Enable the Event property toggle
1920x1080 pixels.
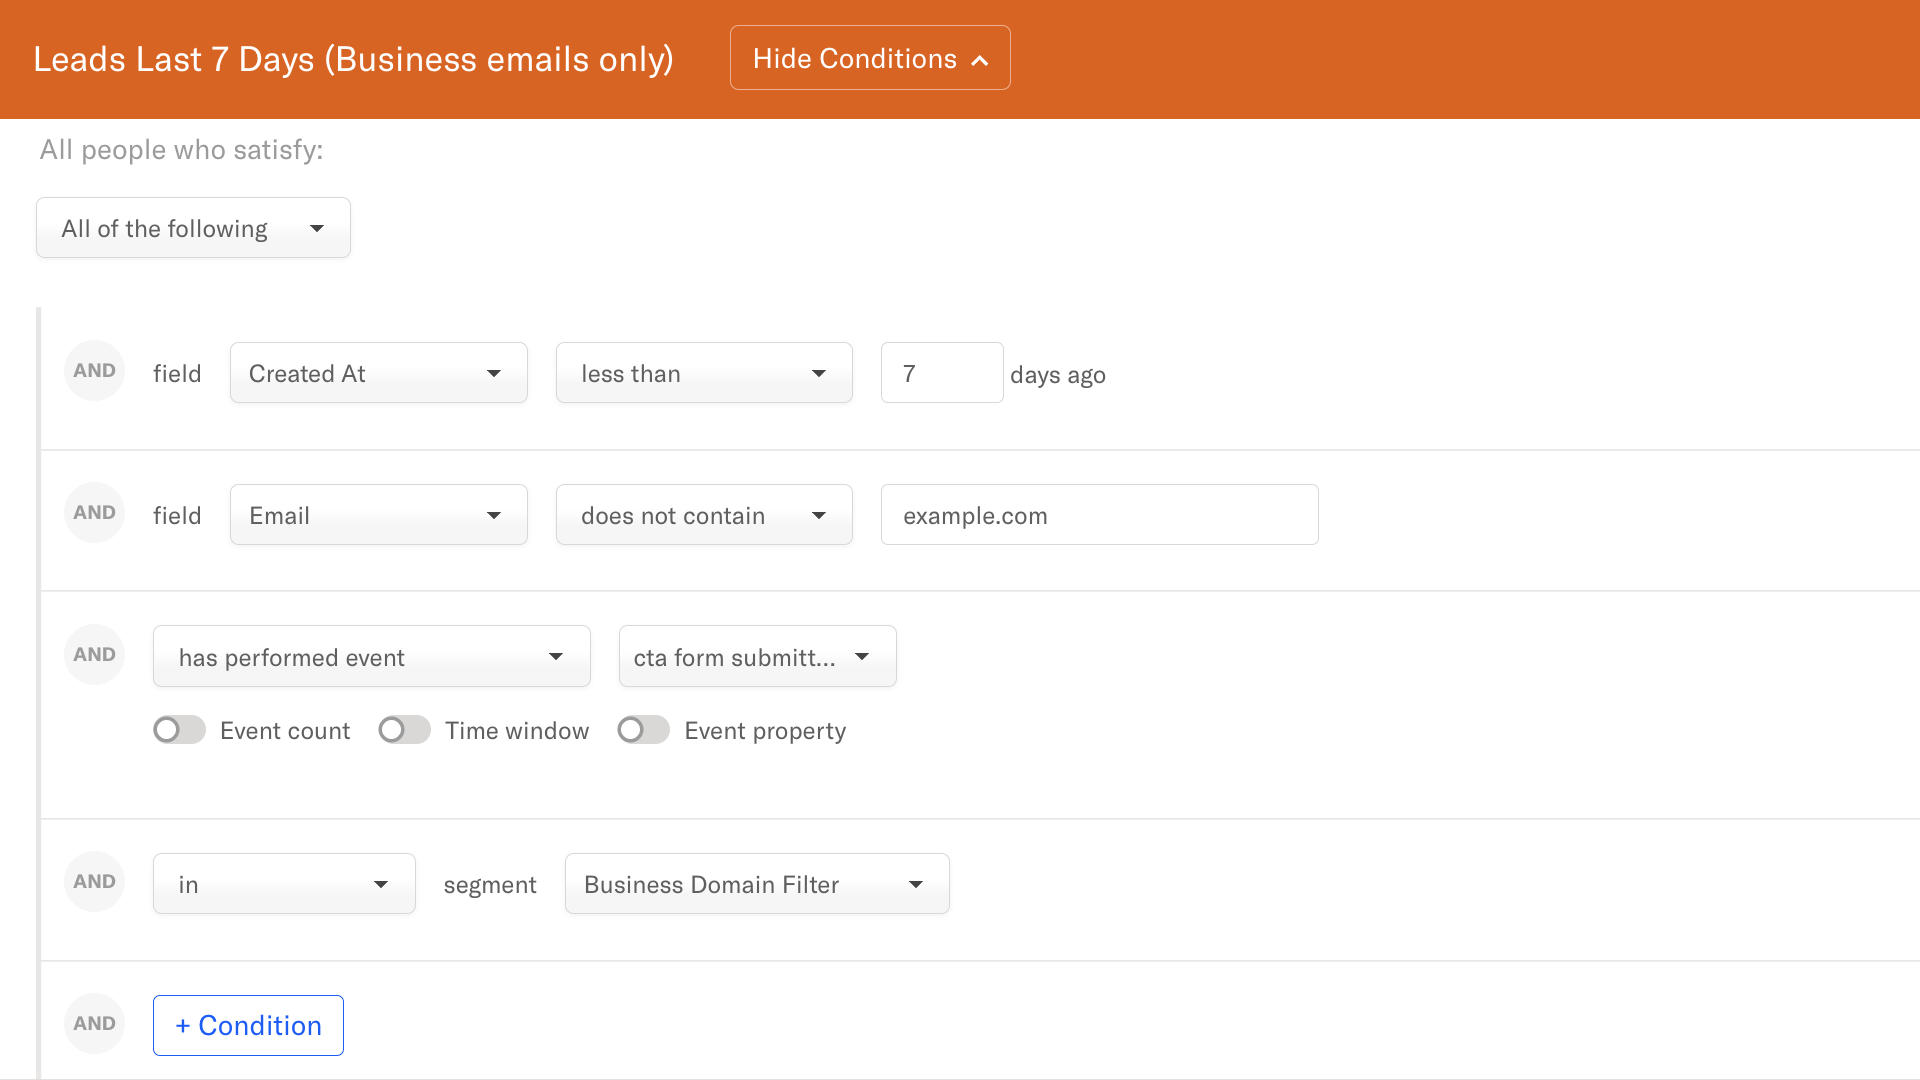(x=643, y=730)
